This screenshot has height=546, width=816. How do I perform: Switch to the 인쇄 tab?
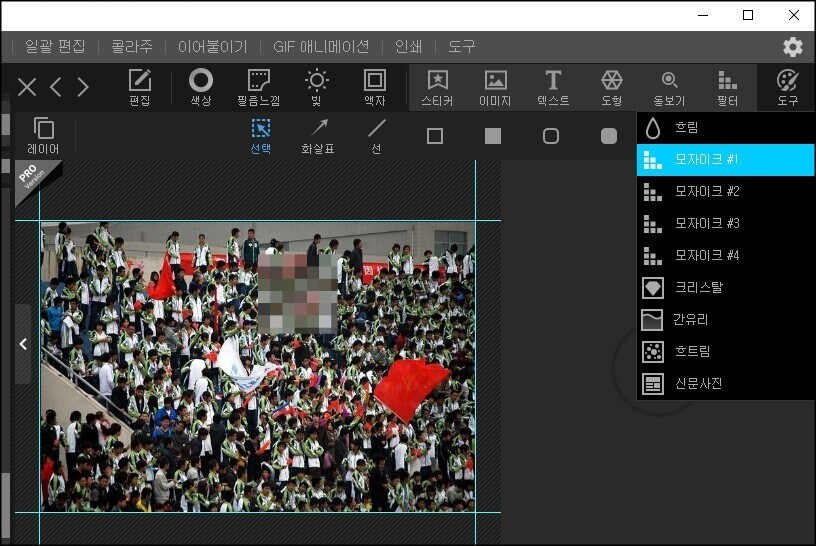pos(409,46)
